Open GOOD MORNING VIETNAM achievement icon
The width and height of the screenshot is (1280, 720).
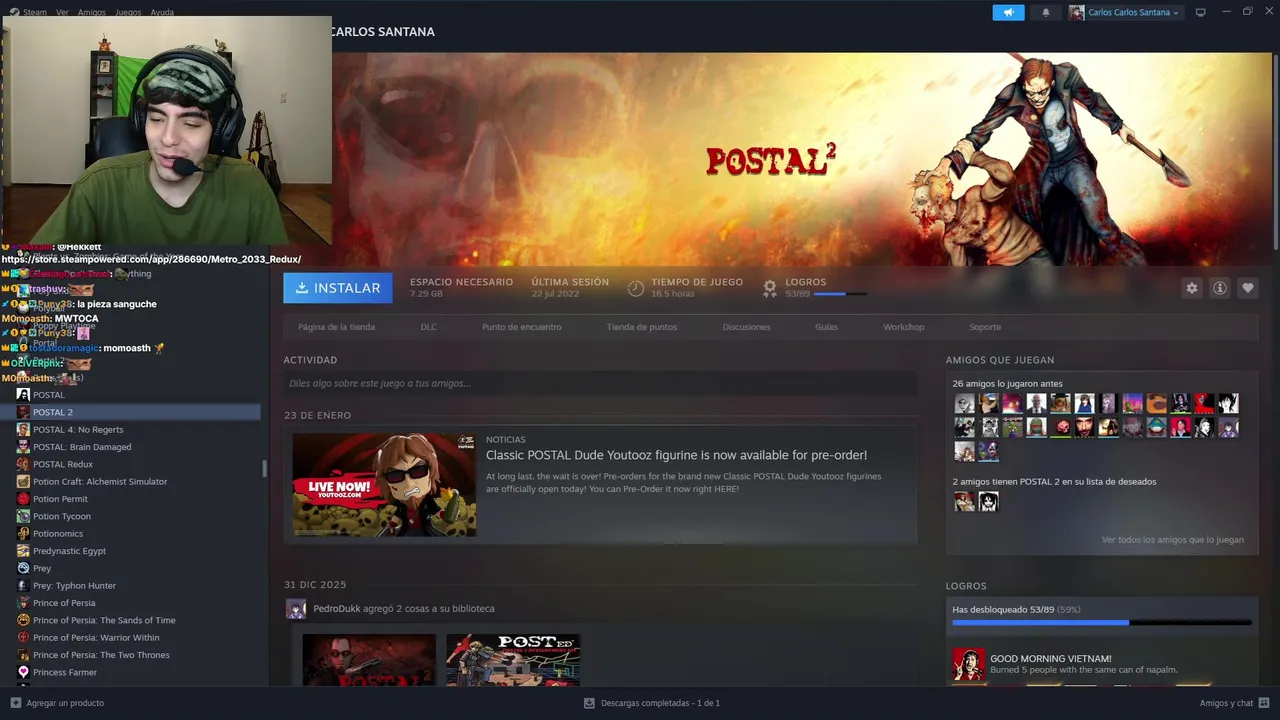pyautogui.click(x=968, y=664)
